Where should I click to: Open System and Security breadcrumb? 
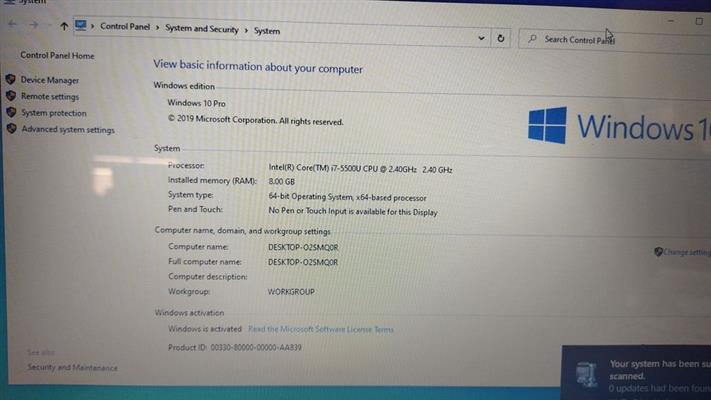tap(201, 29)
